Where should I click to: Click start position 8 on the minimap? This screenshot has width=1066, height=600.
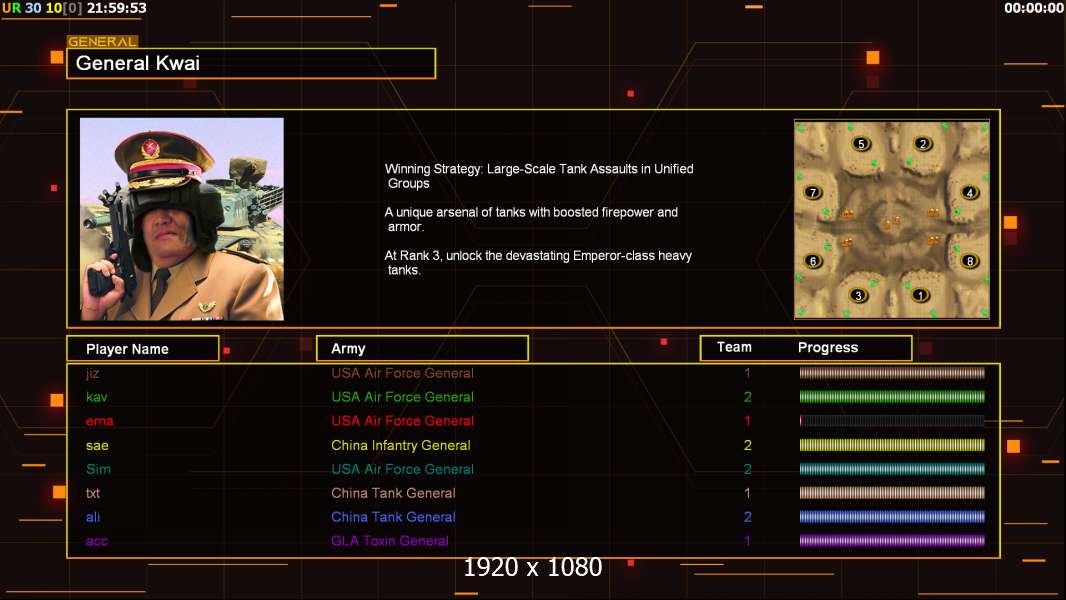click(x=970, y=261)
